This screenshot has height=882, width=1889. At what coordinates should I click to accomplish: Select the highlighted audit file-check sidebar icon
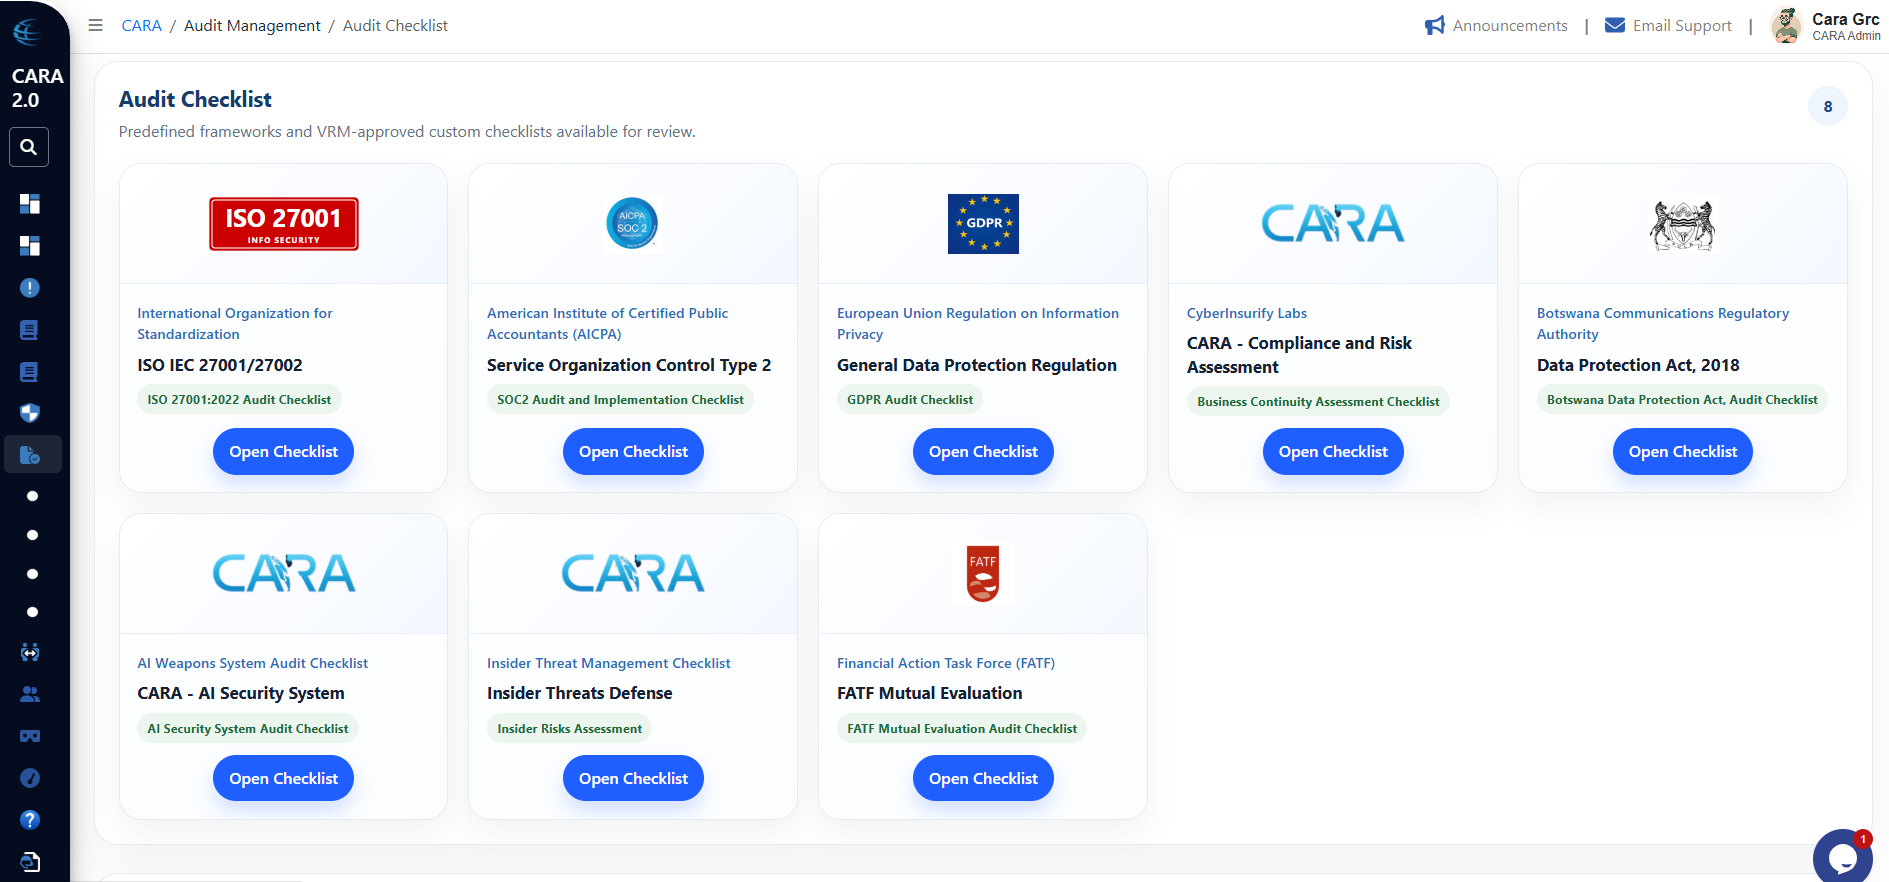[x=30, y=454]
